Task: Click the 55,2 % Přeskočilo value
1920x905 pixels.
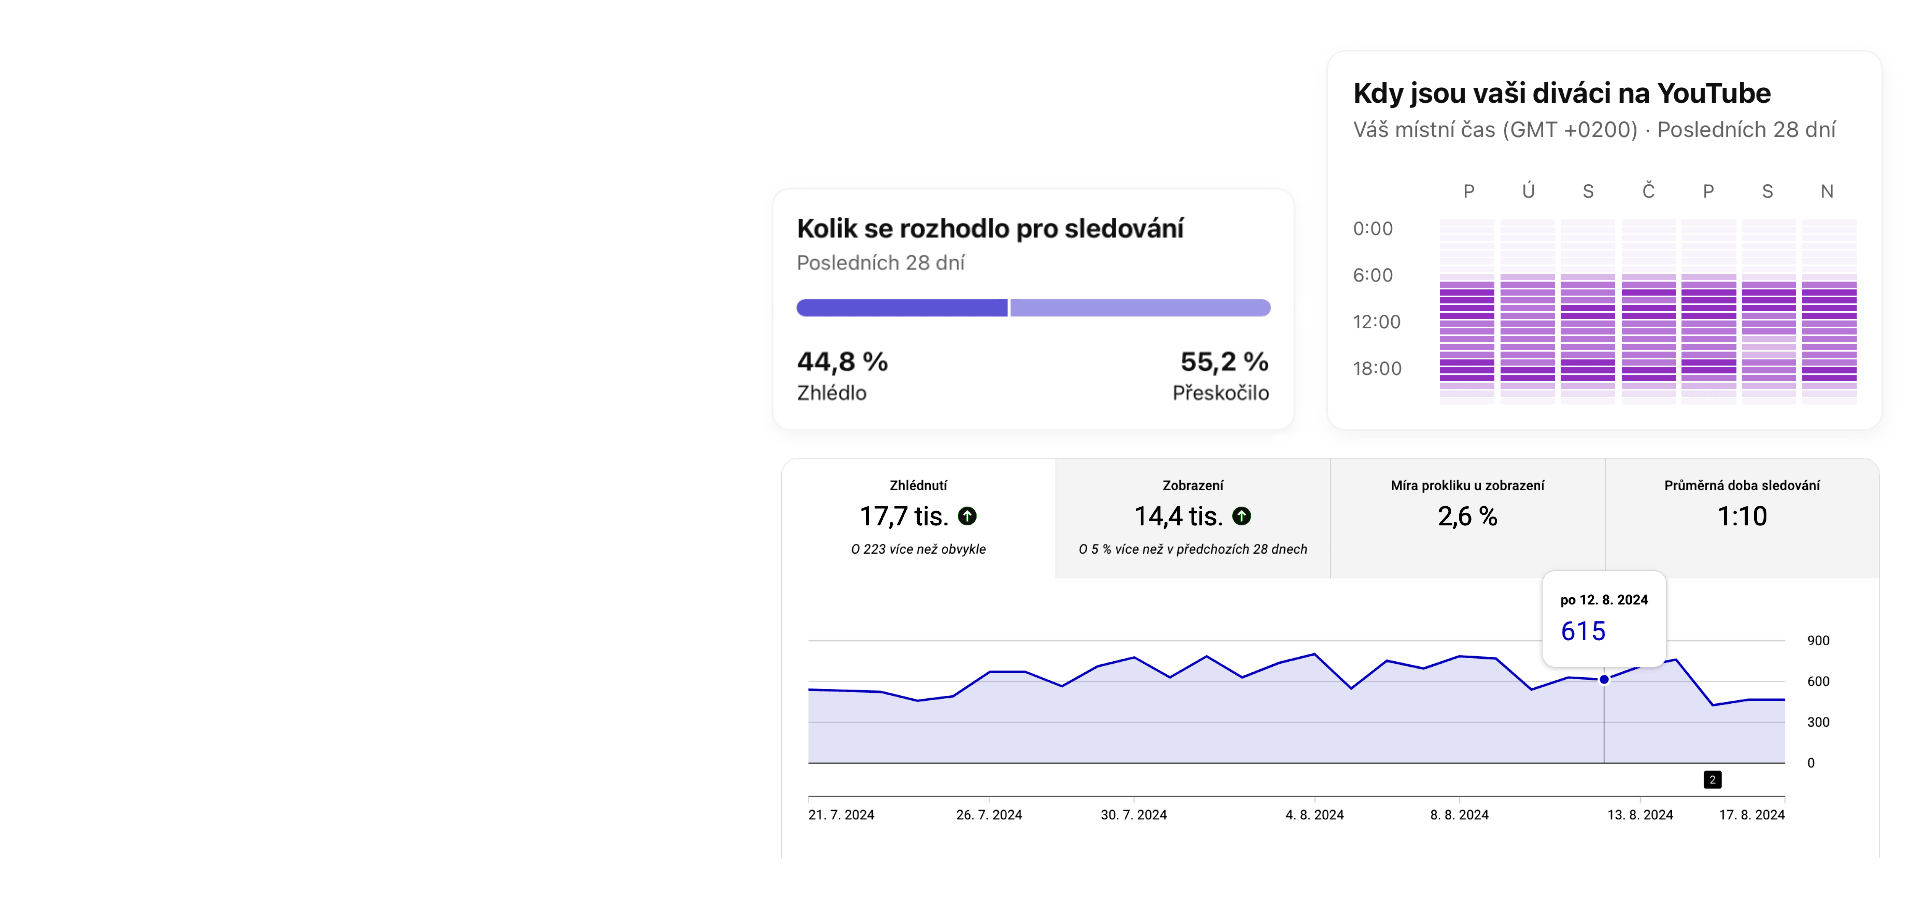Action: [1225, 362]
